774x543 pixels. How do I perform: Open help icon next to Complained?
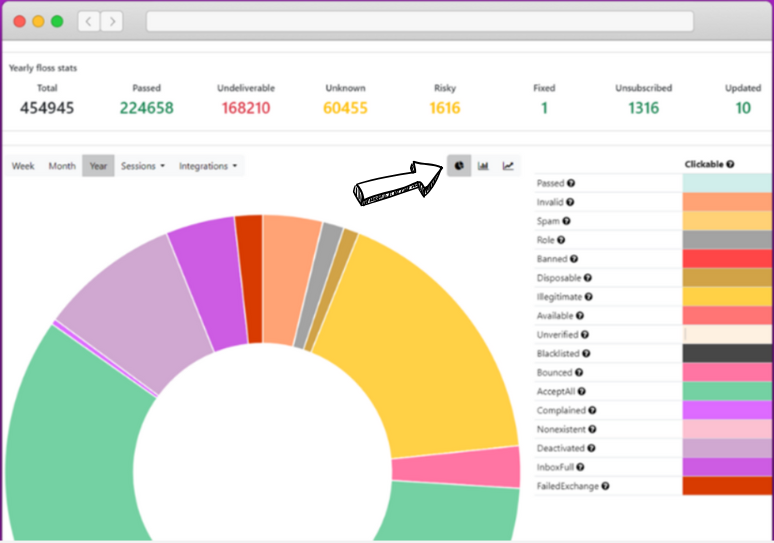tap(592, 410)
